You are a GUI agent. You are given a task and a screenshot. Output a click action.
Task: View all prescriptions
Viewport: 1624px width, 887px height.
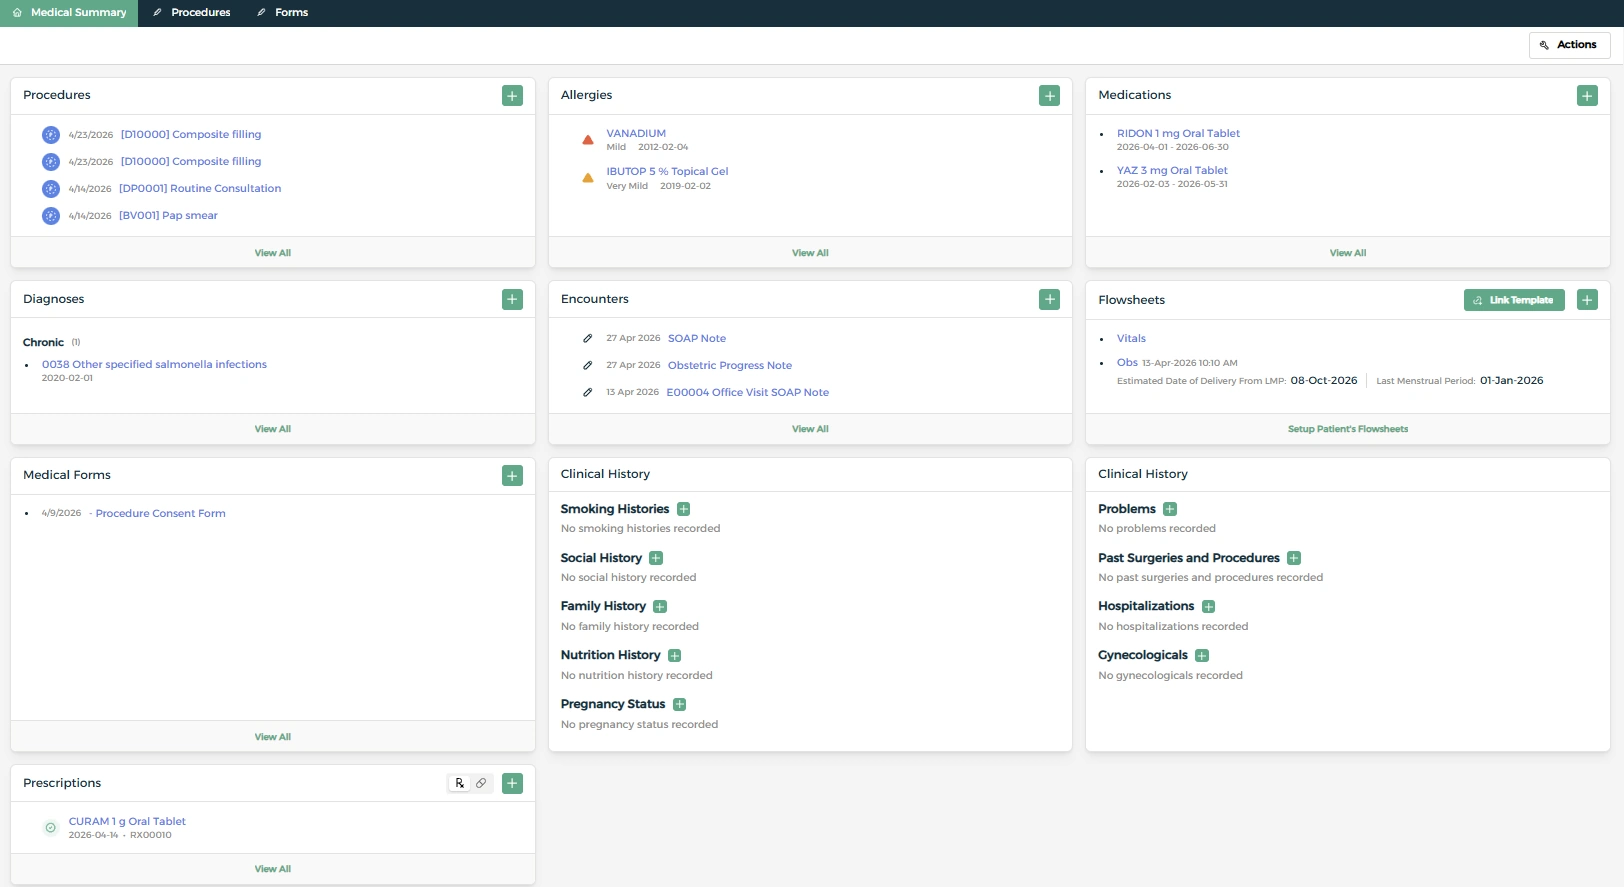click(x=272, y=869)
